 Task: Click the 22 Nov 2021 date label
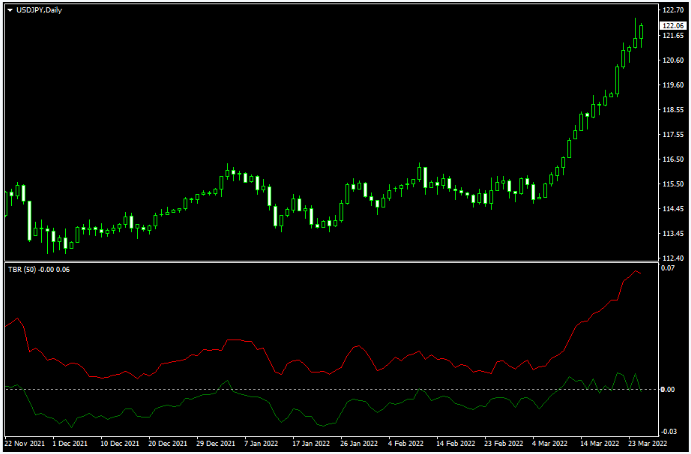coord(24,442)
